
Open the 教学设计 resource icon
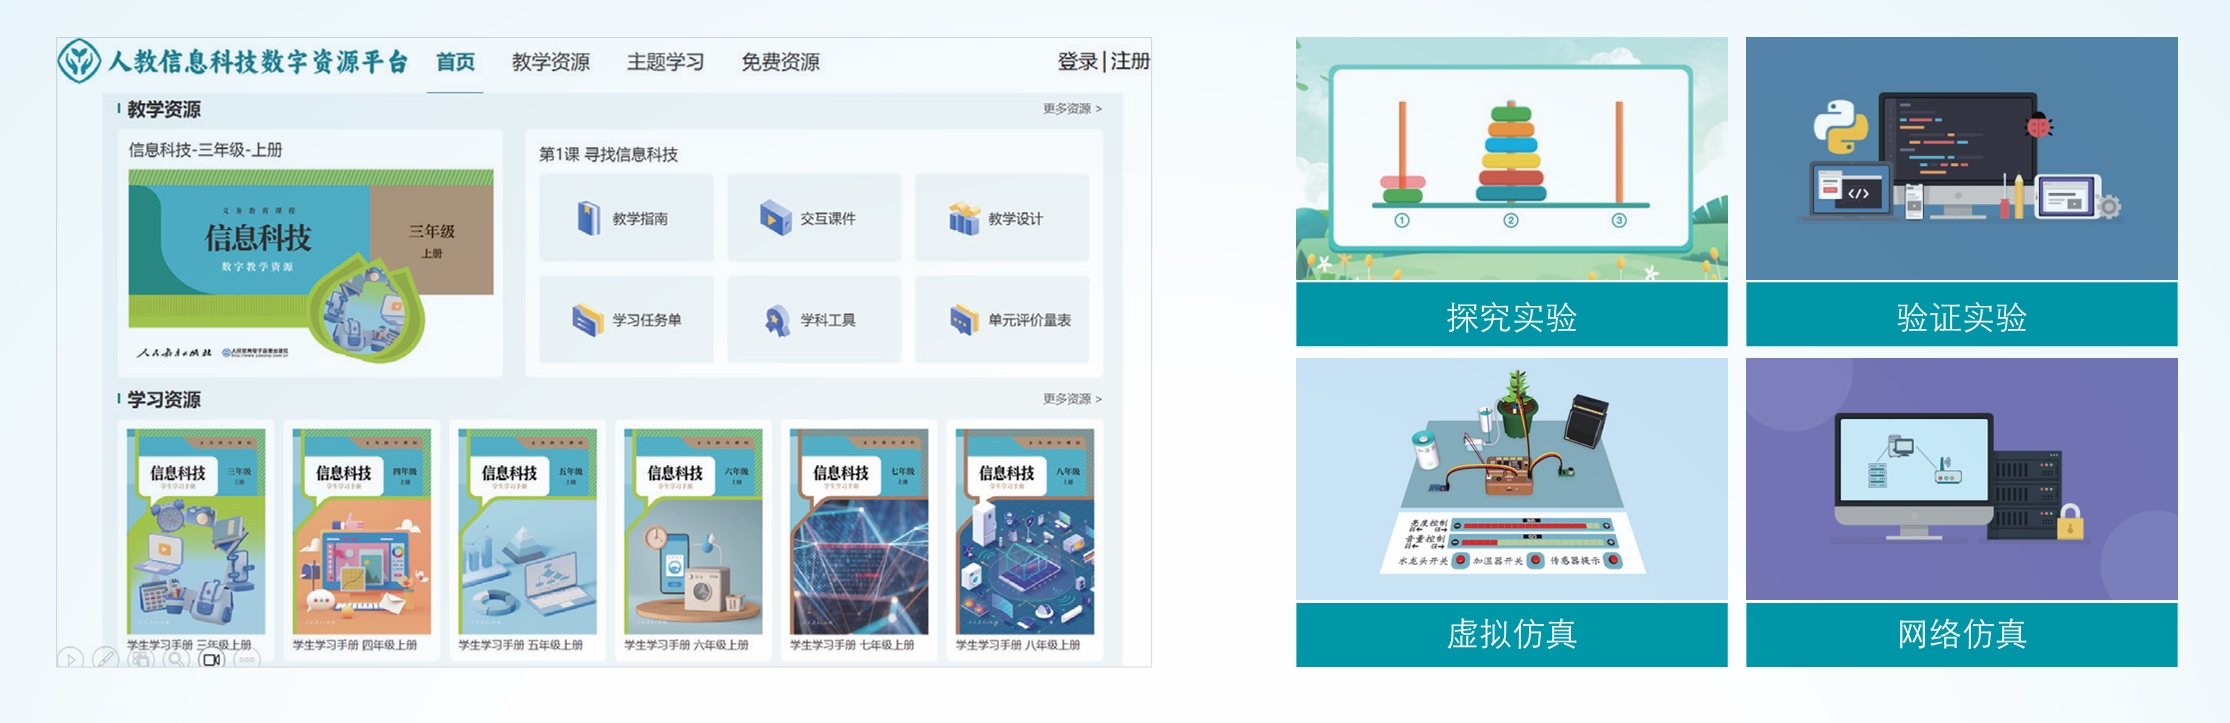964,218
